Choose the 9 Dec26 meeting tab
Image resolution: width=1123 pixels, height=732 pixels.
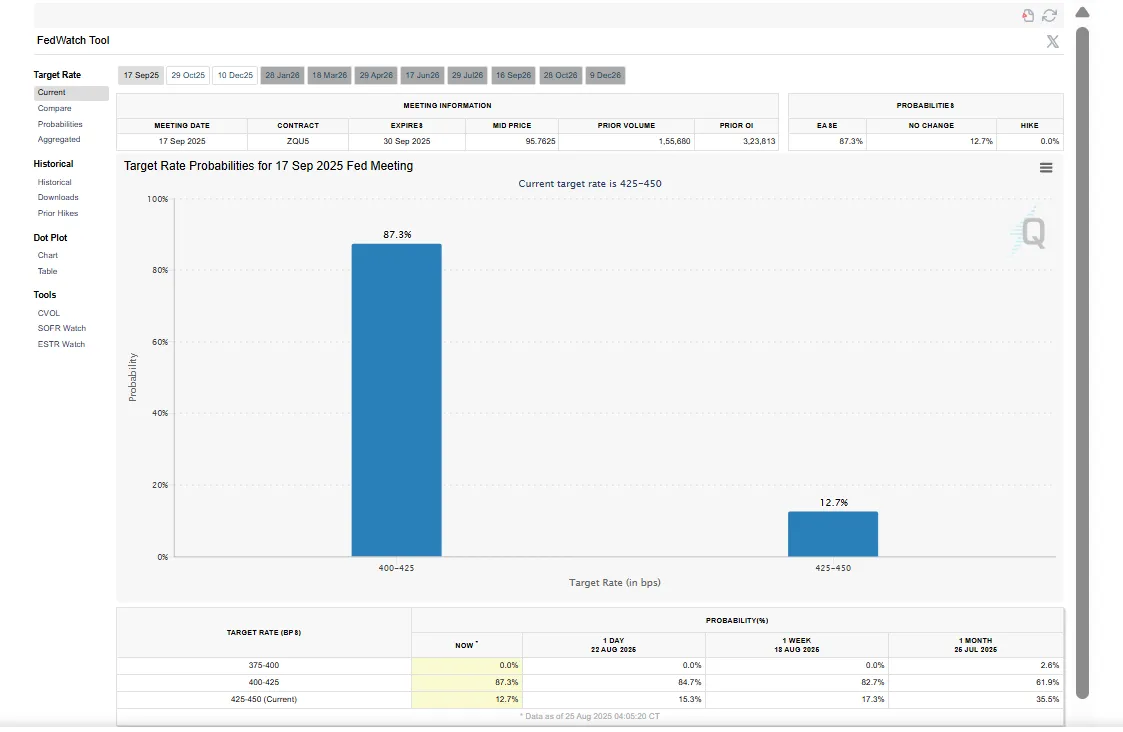605,75
